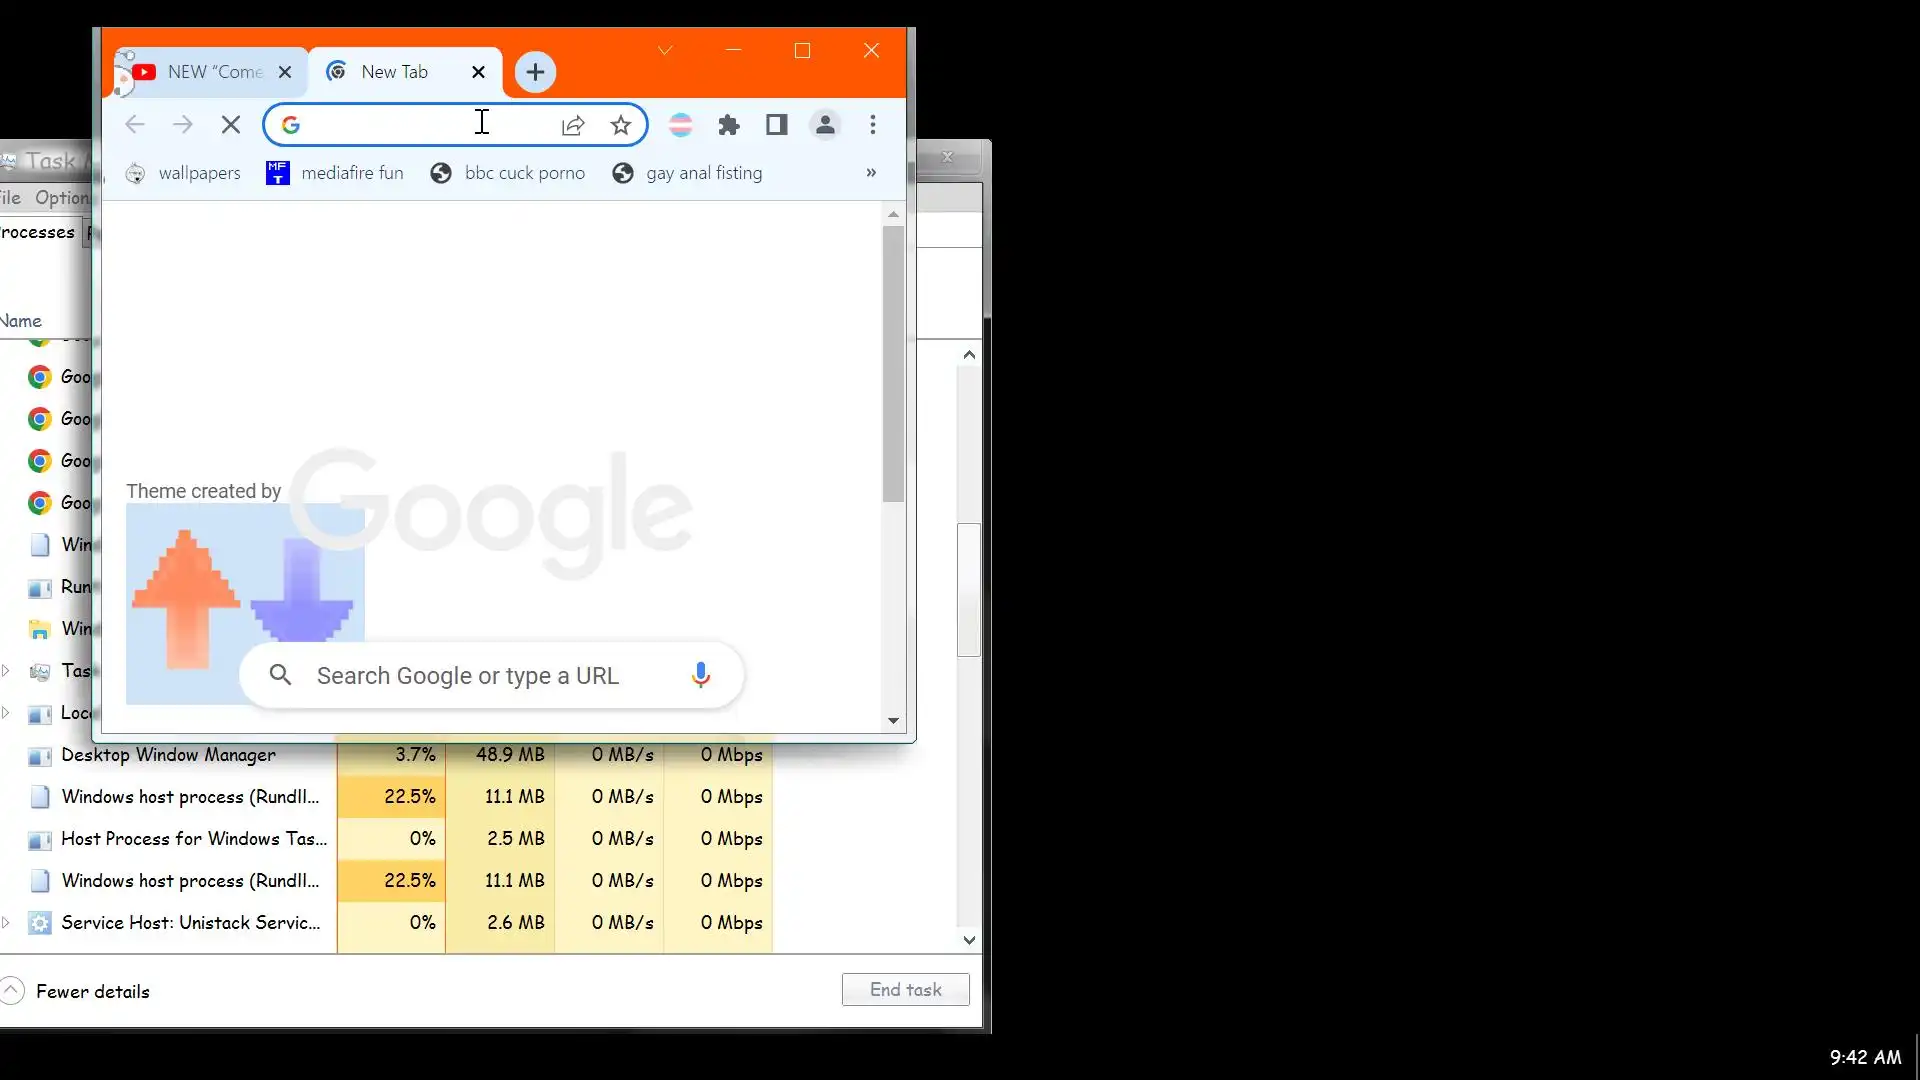1920x1080 pixels.
Task: Switch to the YouTube NEW tab
Action: coord(208,72)
